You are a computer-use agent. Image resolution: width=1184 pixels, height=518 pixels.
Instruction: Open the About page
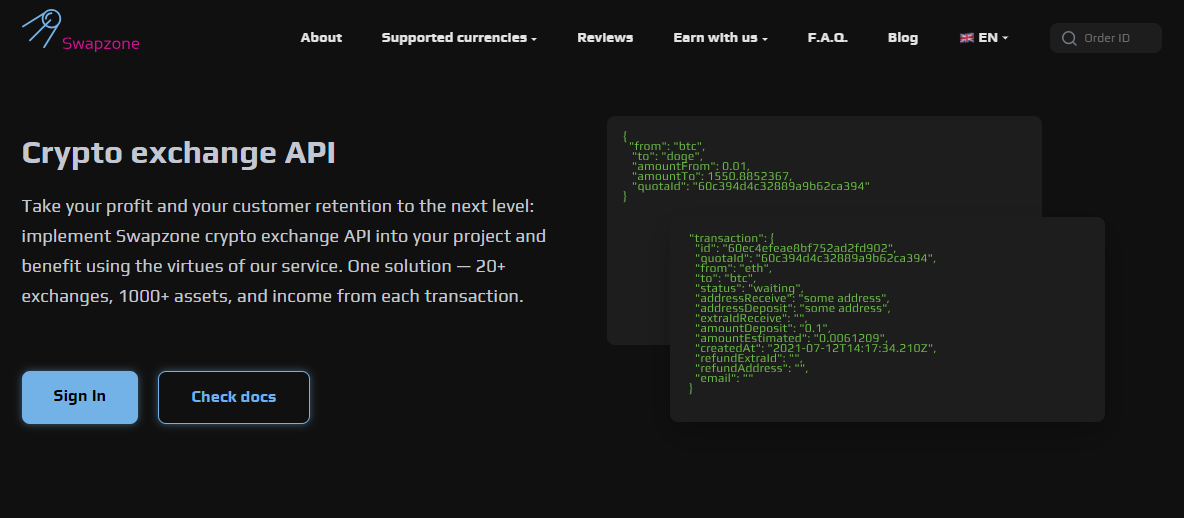tap(321, 38)
